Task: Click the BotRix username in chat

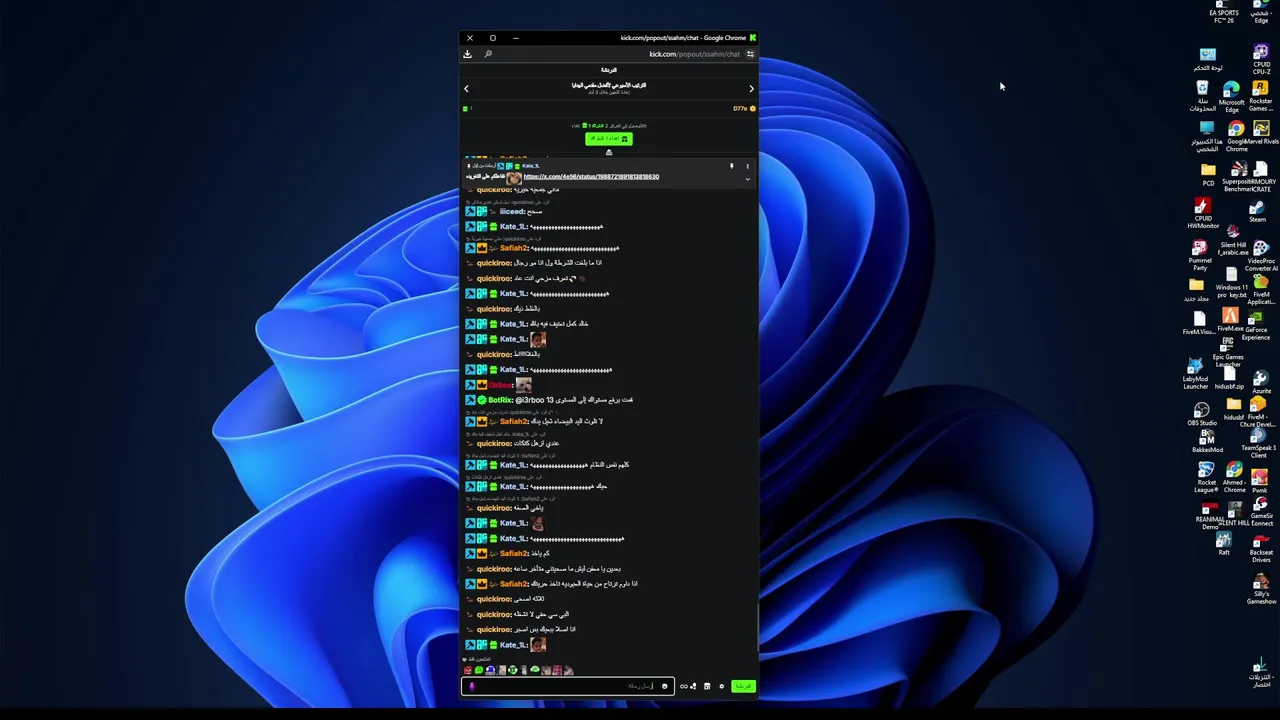Action: coord(500,400)
